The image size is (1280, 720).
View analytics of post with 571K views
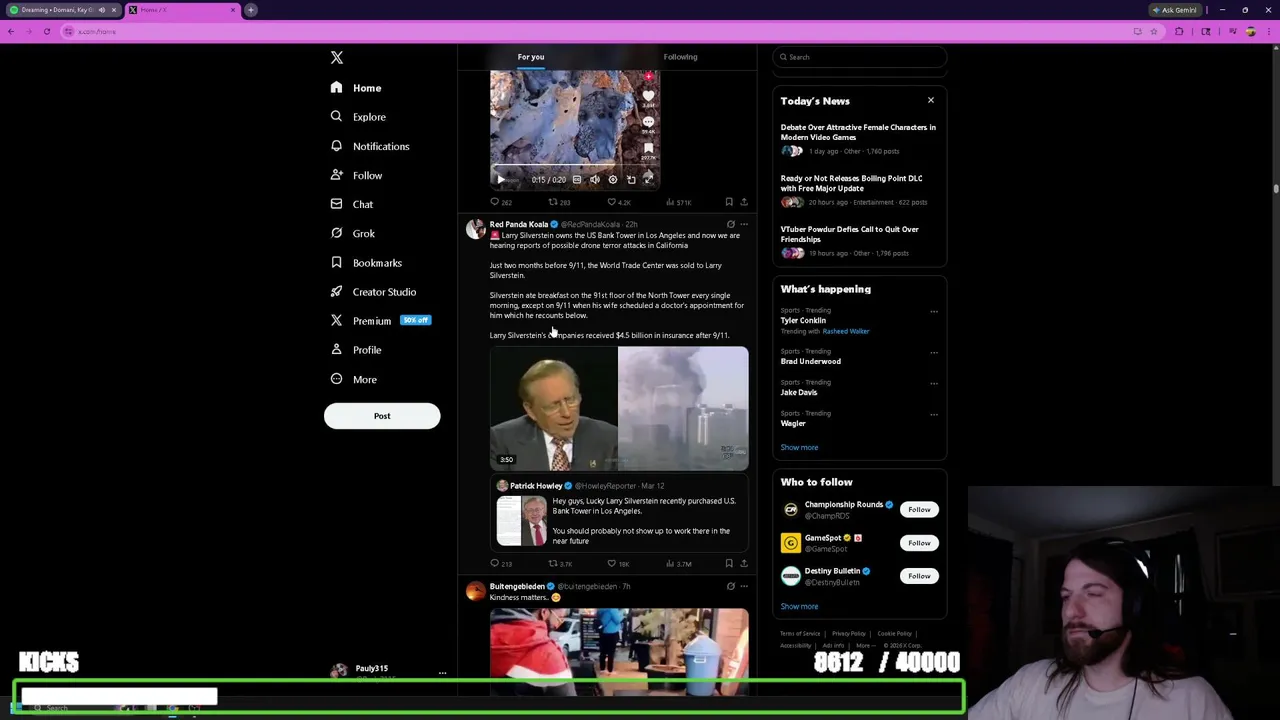[678, 202]
